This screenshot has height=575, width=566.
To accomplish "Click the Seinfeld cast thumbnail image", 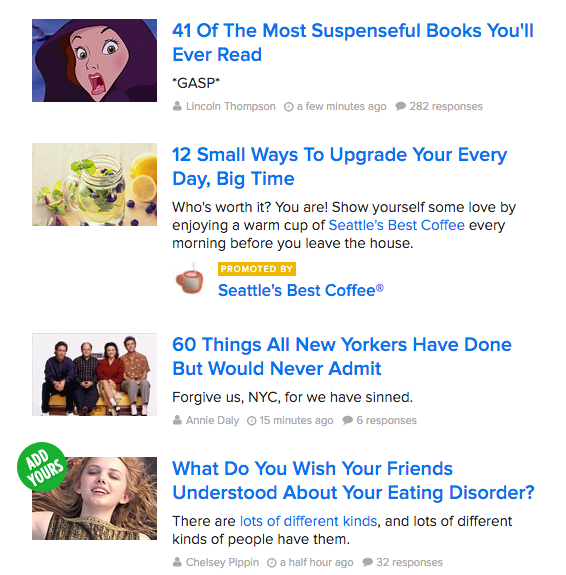I will click(94, 374).
